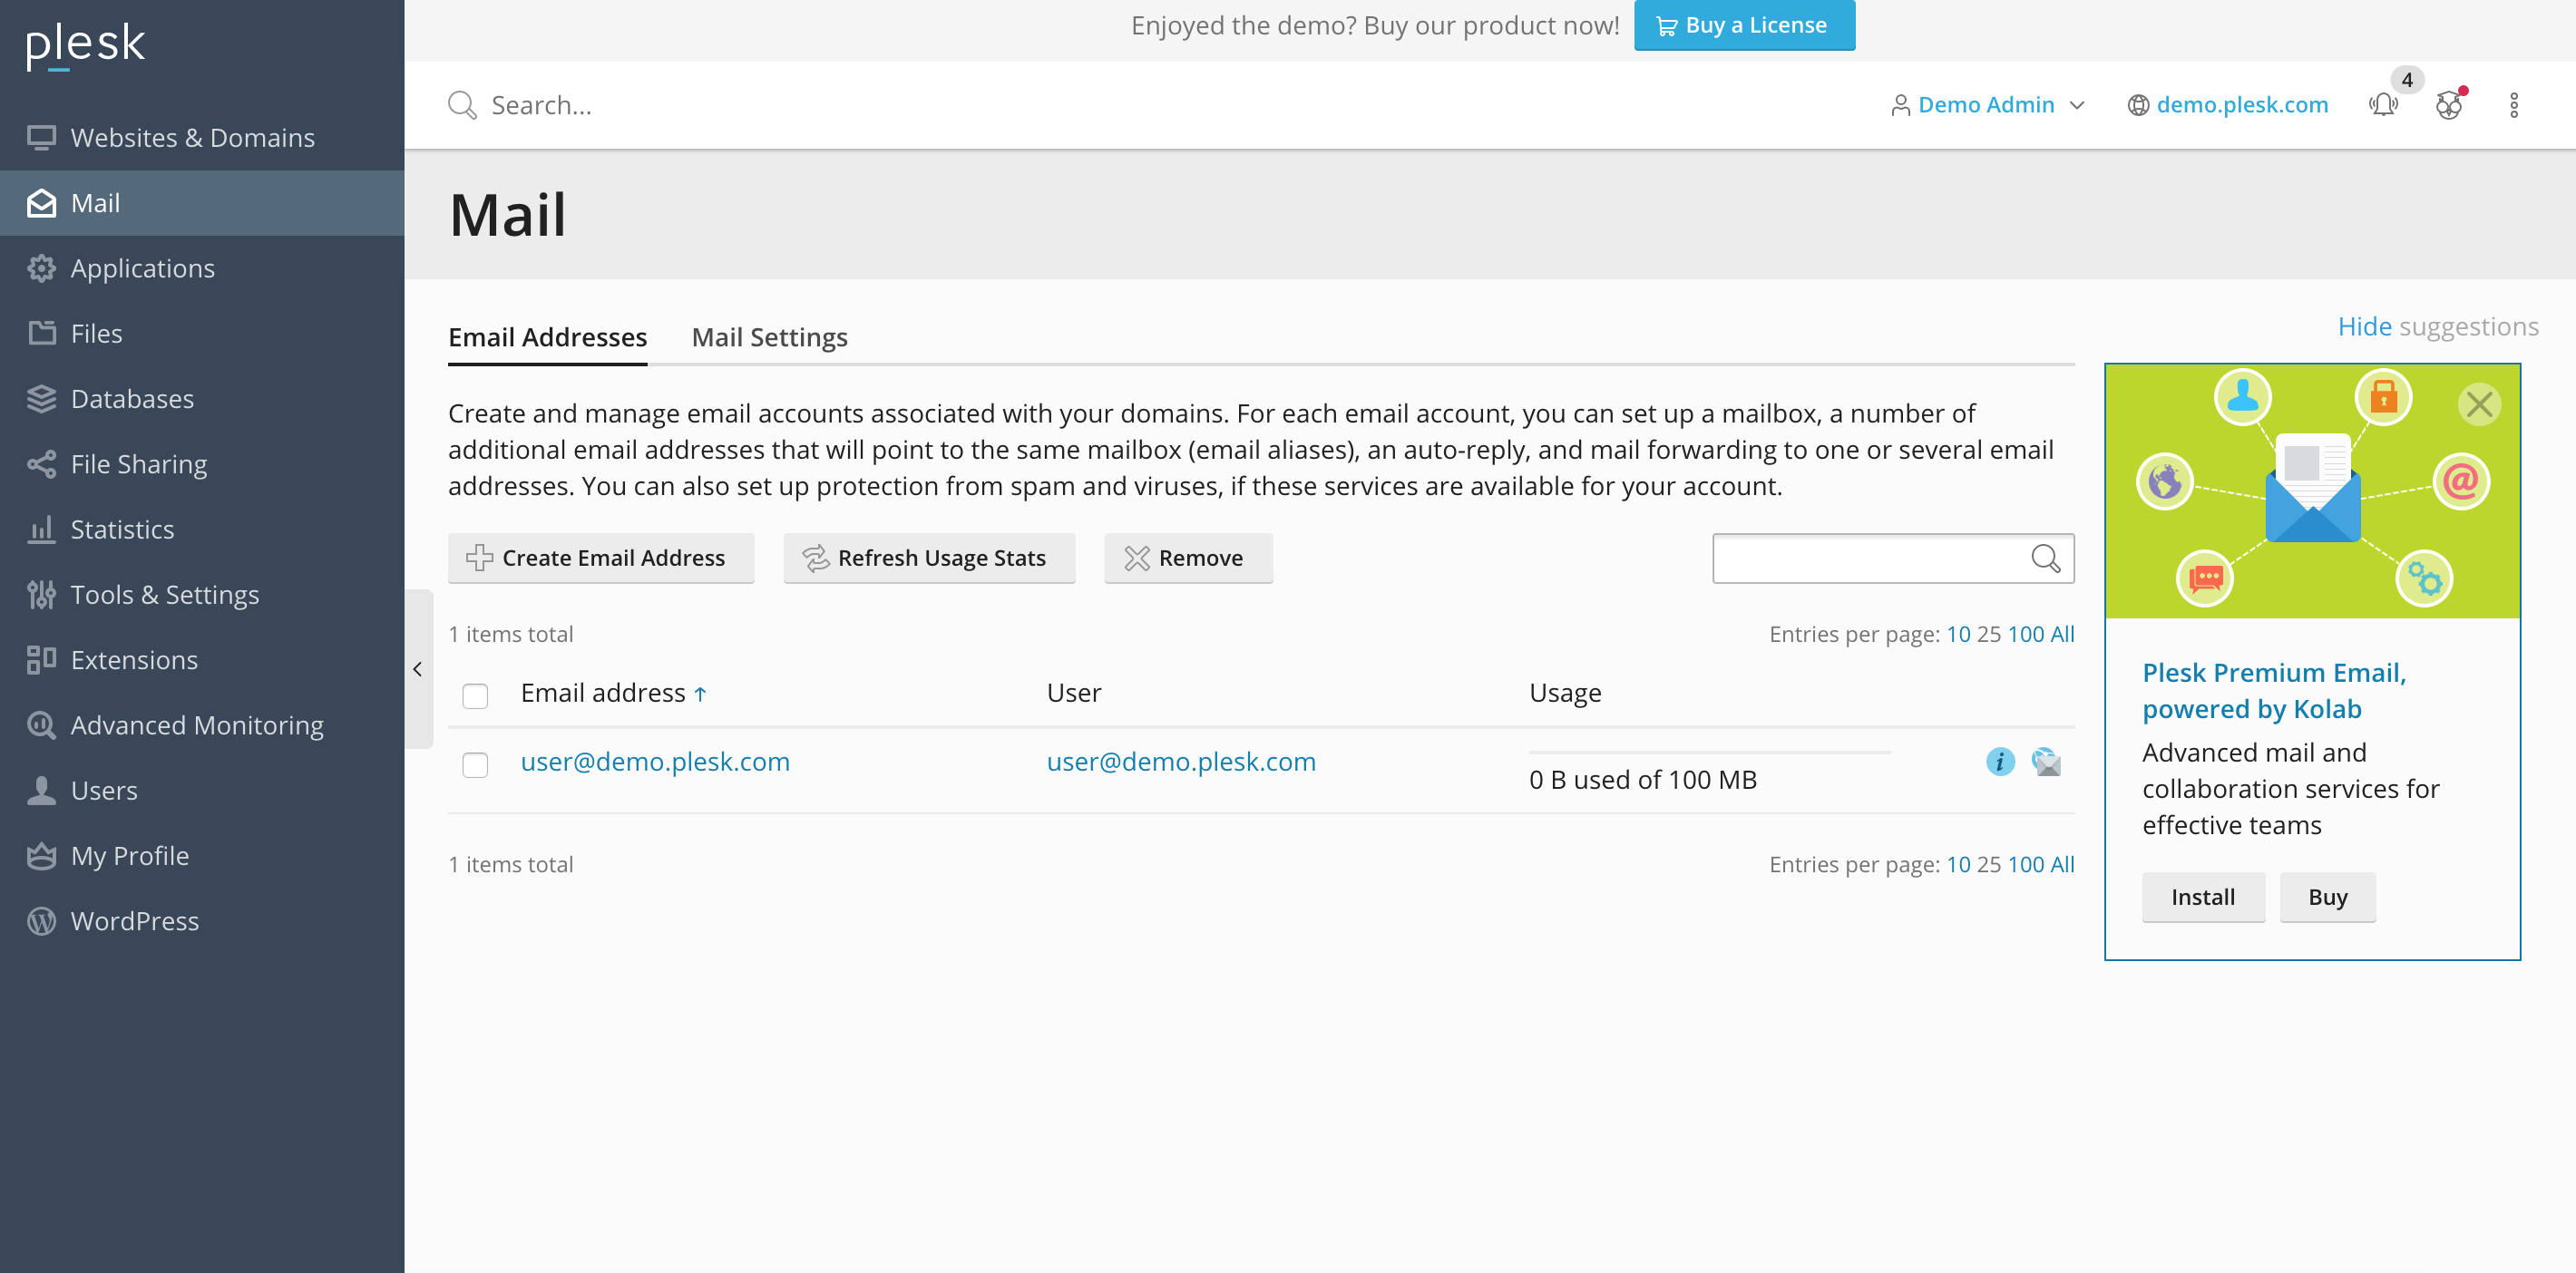This screenshot has height=1273, width=2576.
Task: Open webmail icon for user@demo.plesk.com
Action: tap(2046, 762)
